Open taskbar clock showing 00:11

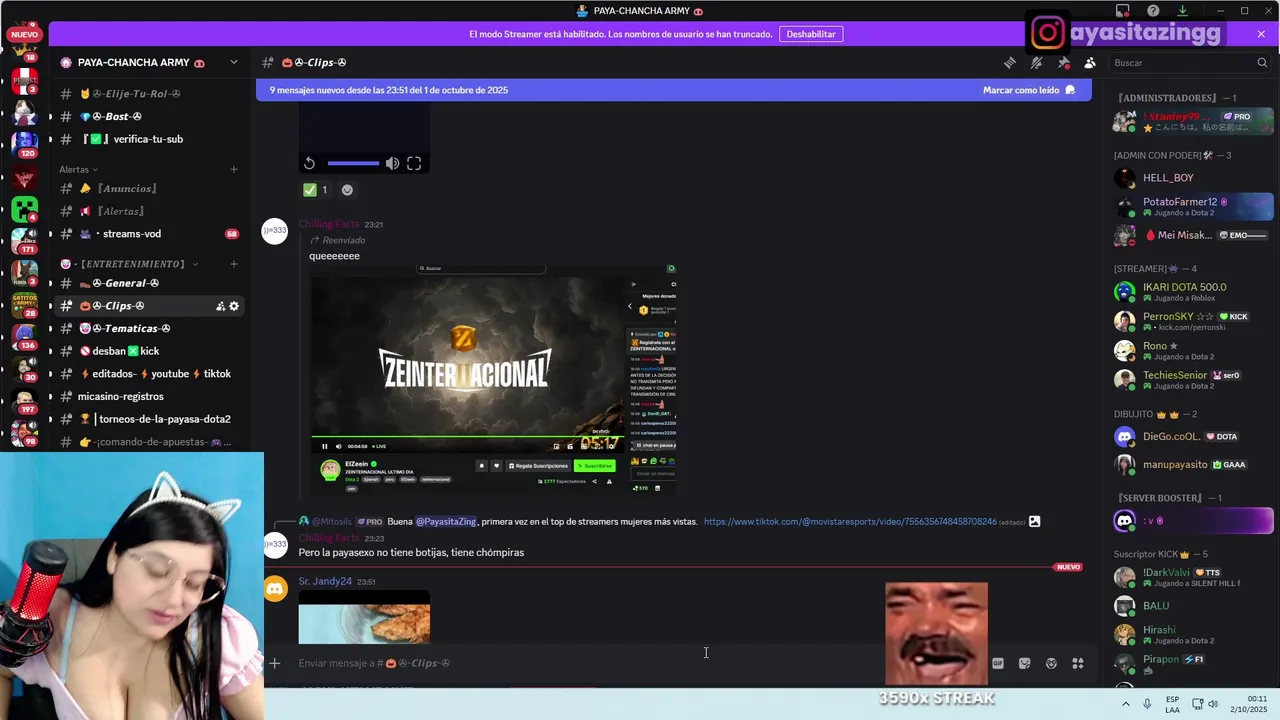[1249, 704]
